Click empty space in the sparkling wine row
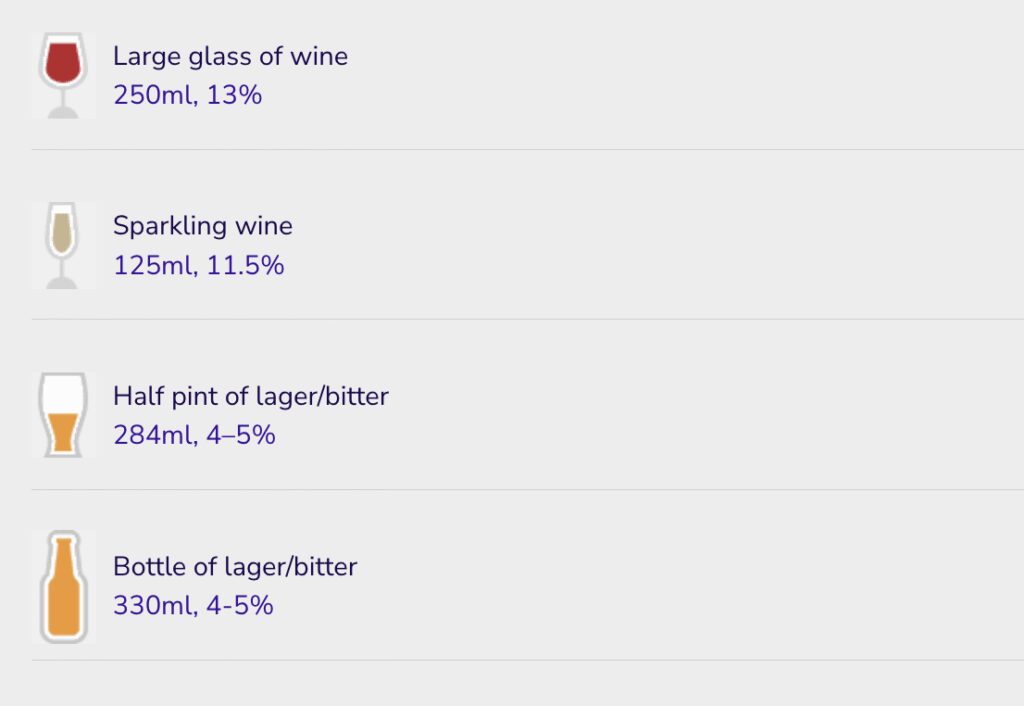 [x=653, y=246]
